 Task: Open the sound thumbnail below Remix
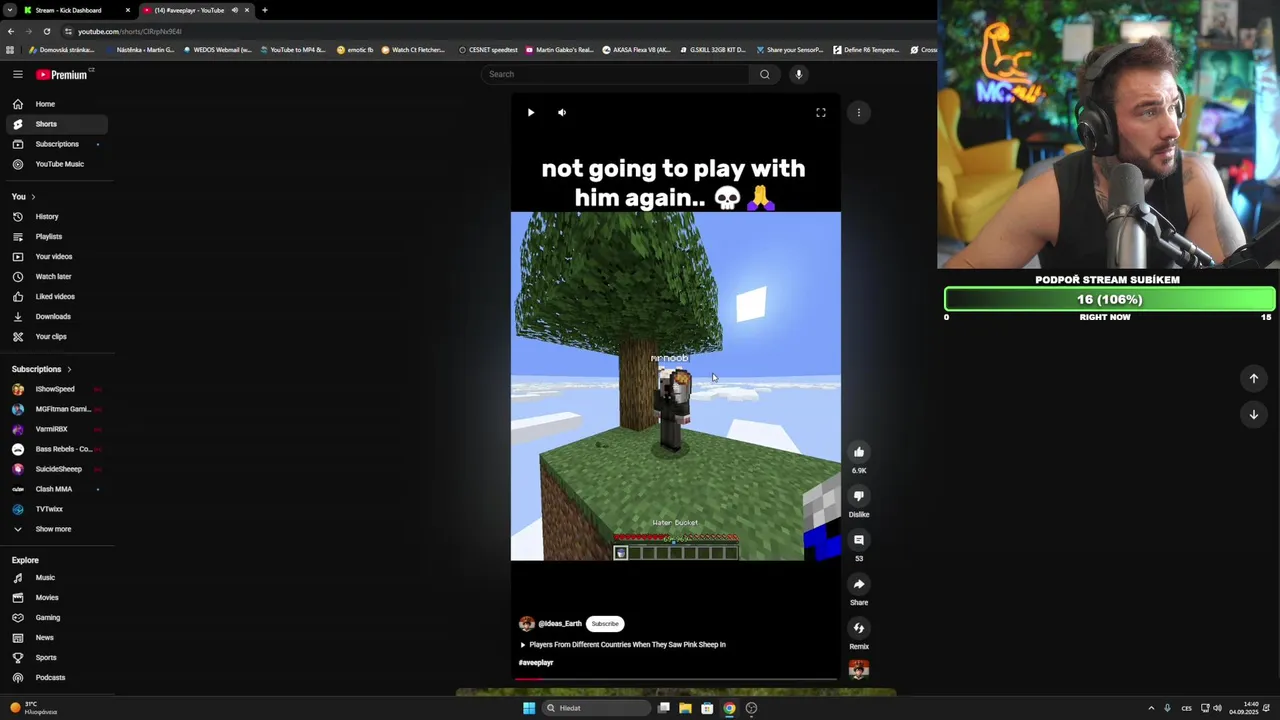(859, 670)
